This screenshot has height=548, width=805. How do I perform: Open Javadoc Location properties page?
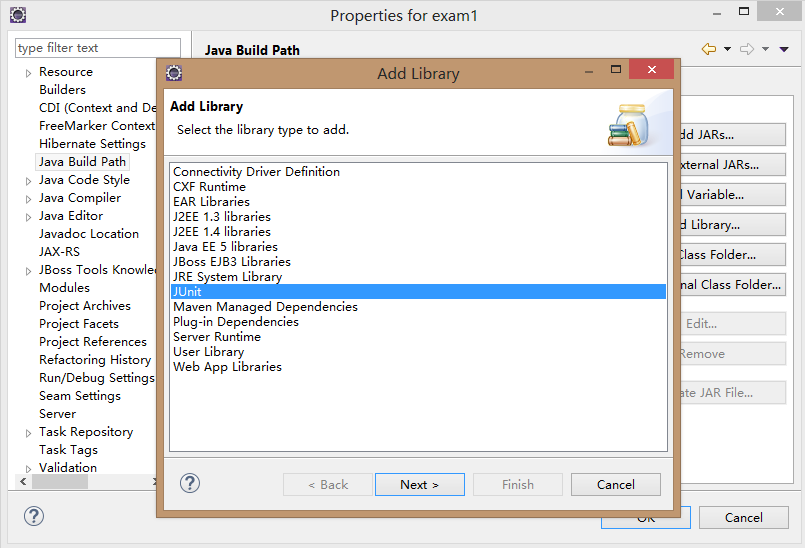pos(89,233)
